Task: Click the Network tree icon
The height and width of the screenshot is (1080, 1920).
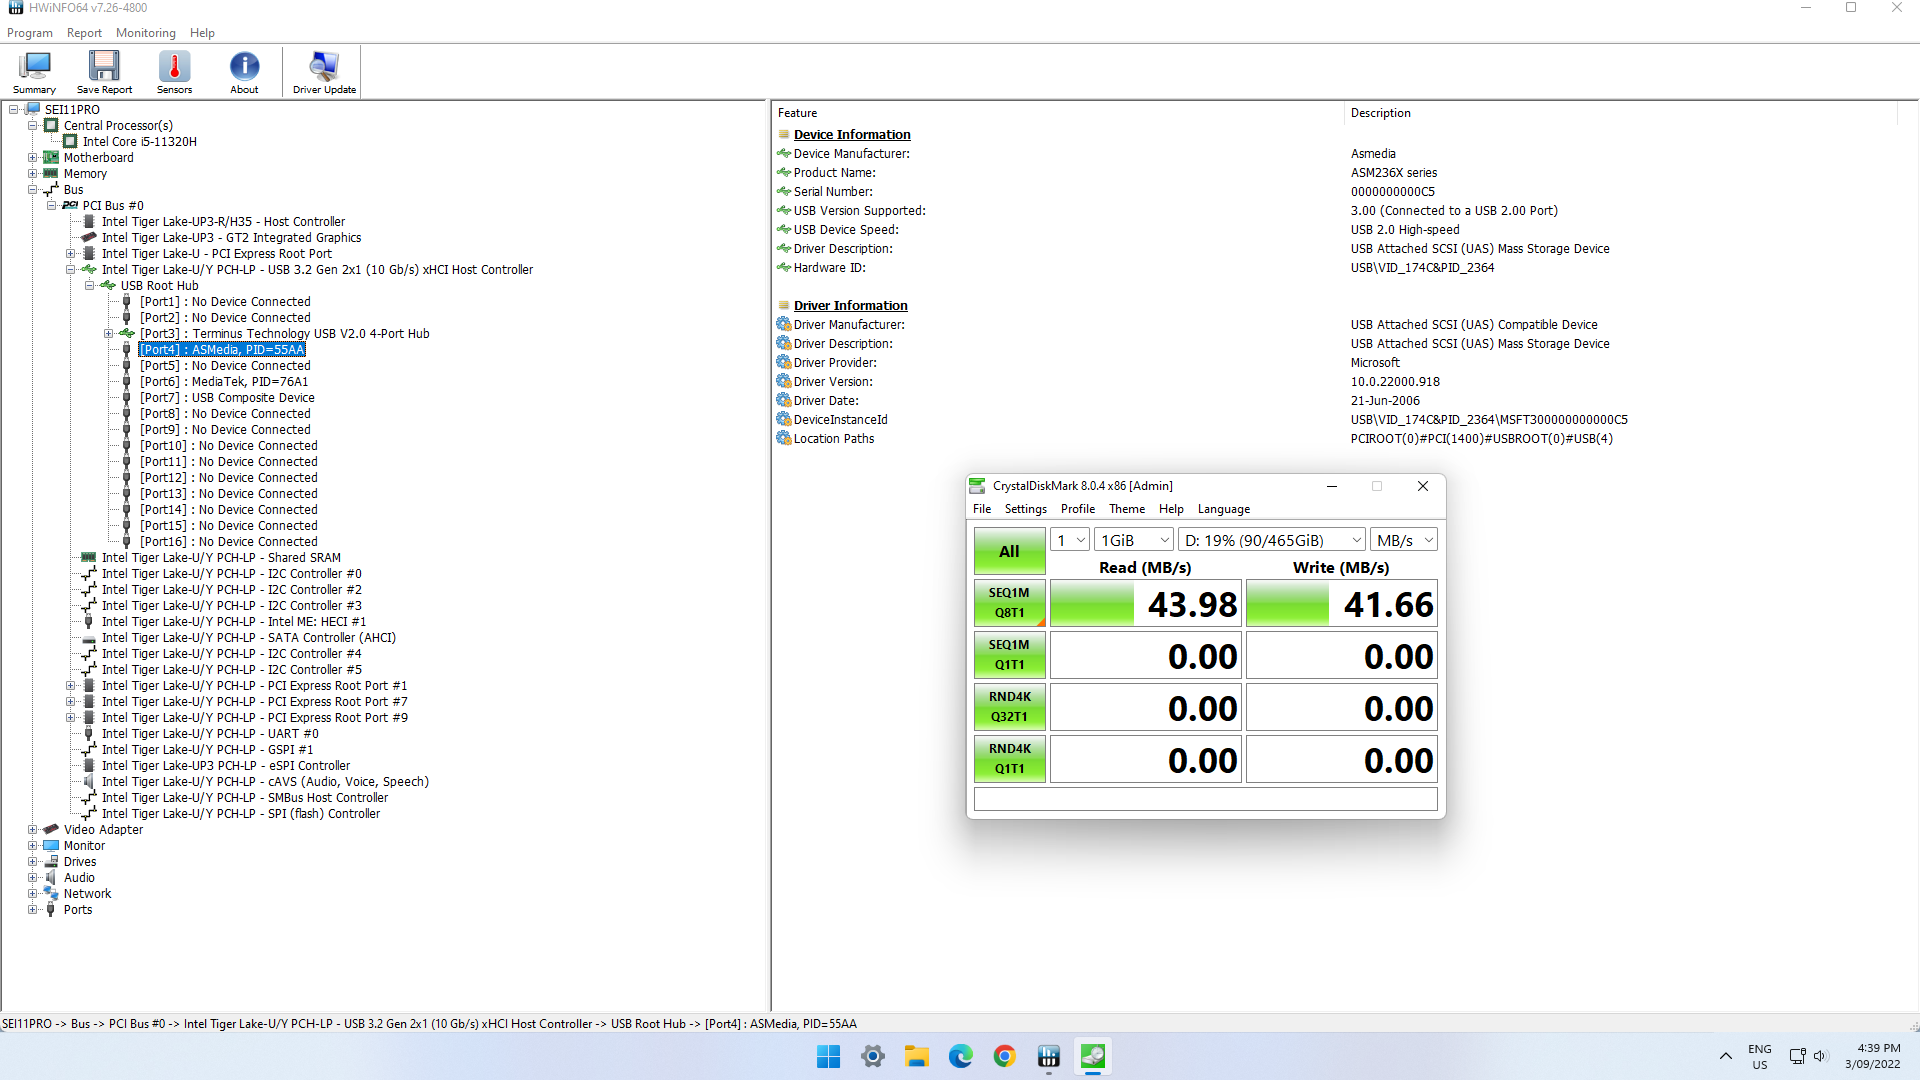Action: pyautogui.click(x=51, y=894)
